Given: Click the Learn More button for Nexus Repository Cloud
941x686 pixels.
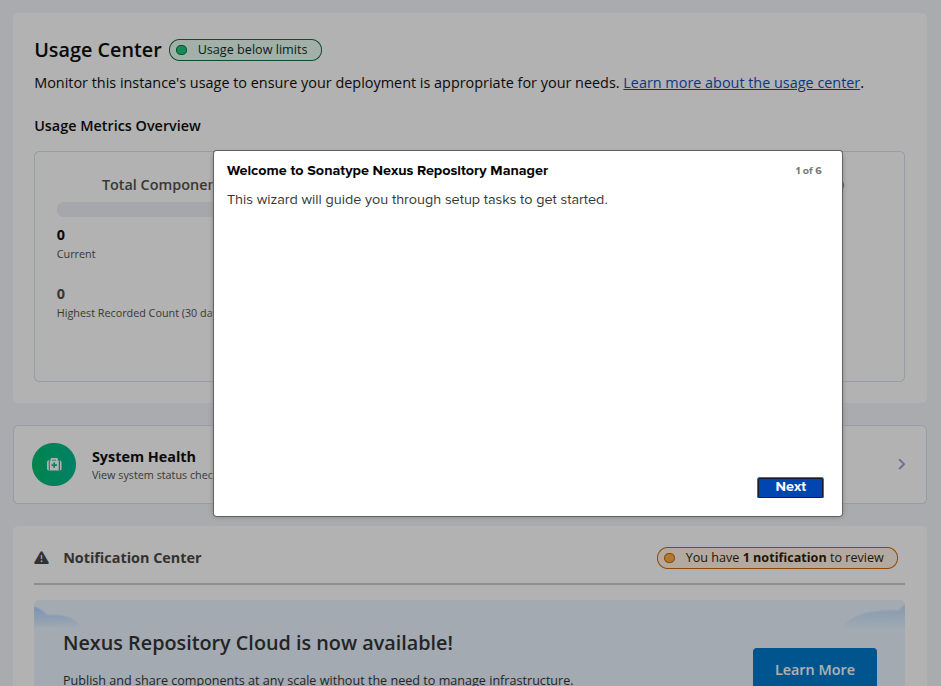Looking at the screenshot, I should coord(814,669).
